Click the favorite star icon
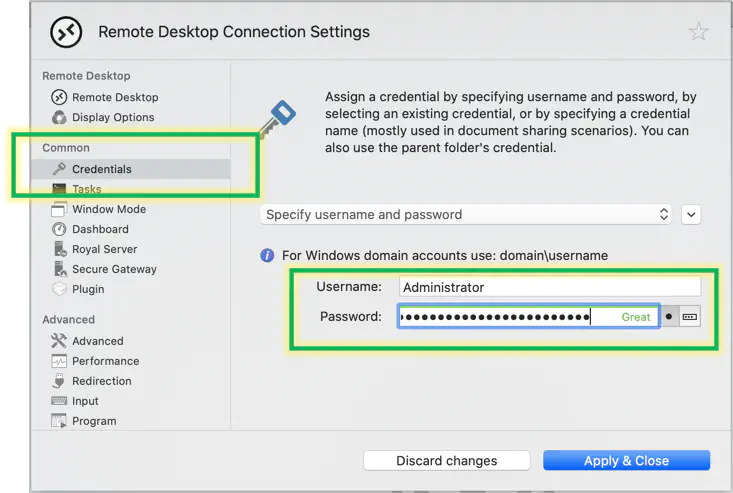733x493 pixels. 698,32
